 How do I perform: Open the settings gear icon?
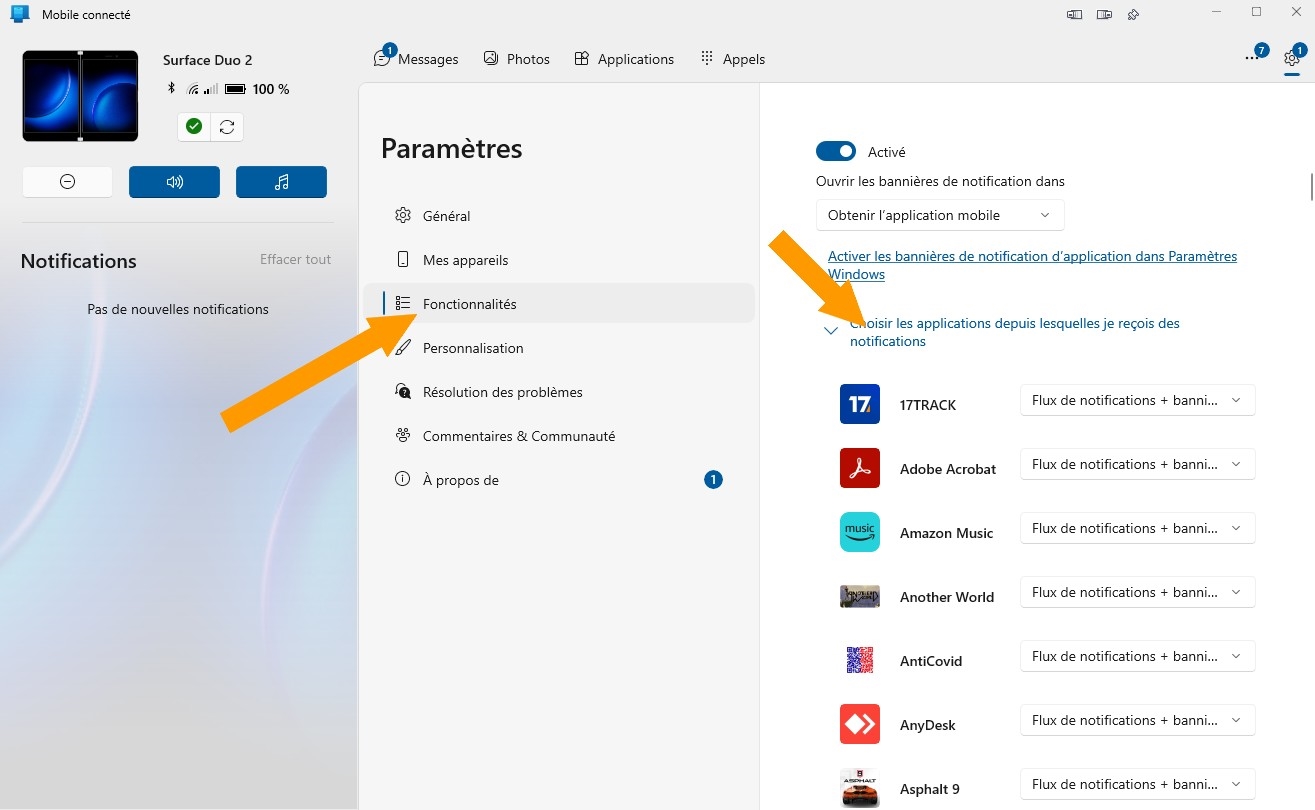[x=1291, y=59]
